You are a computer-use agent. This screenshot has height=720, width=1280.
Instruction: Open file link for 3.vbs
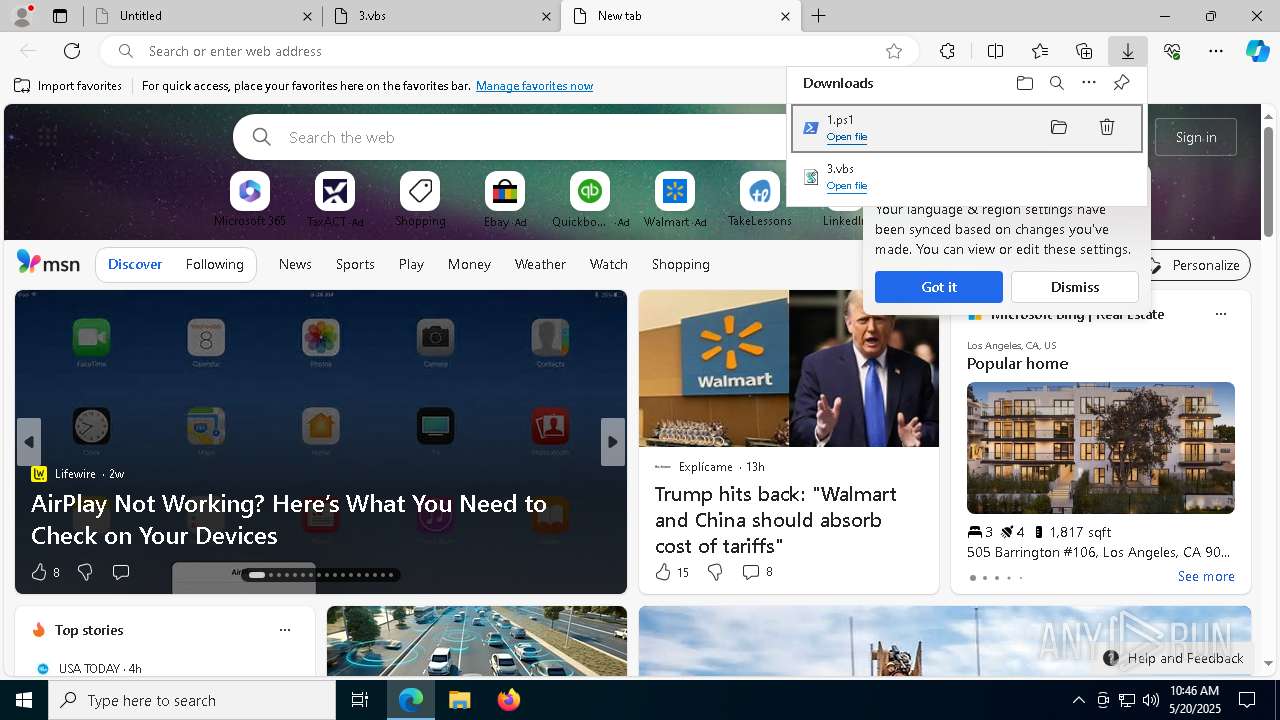click(847, 186)
